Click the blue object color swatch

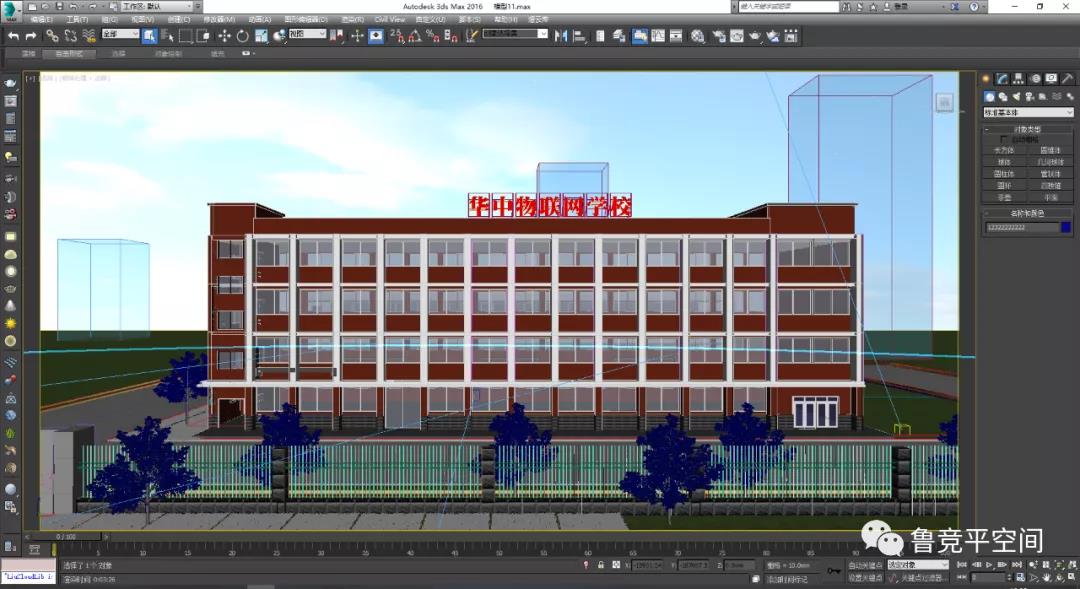[1066, 227]
